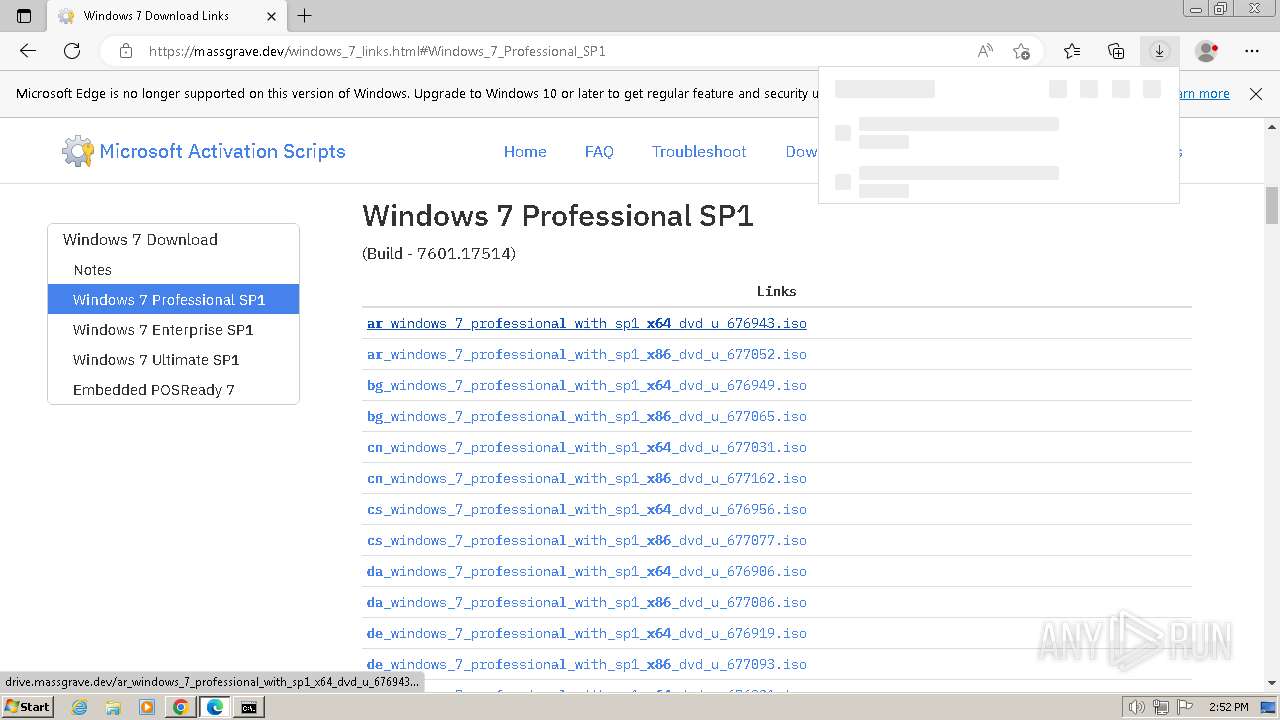Download cs x64 ISO 676956

pyautogui.click(x=587, y=509)
